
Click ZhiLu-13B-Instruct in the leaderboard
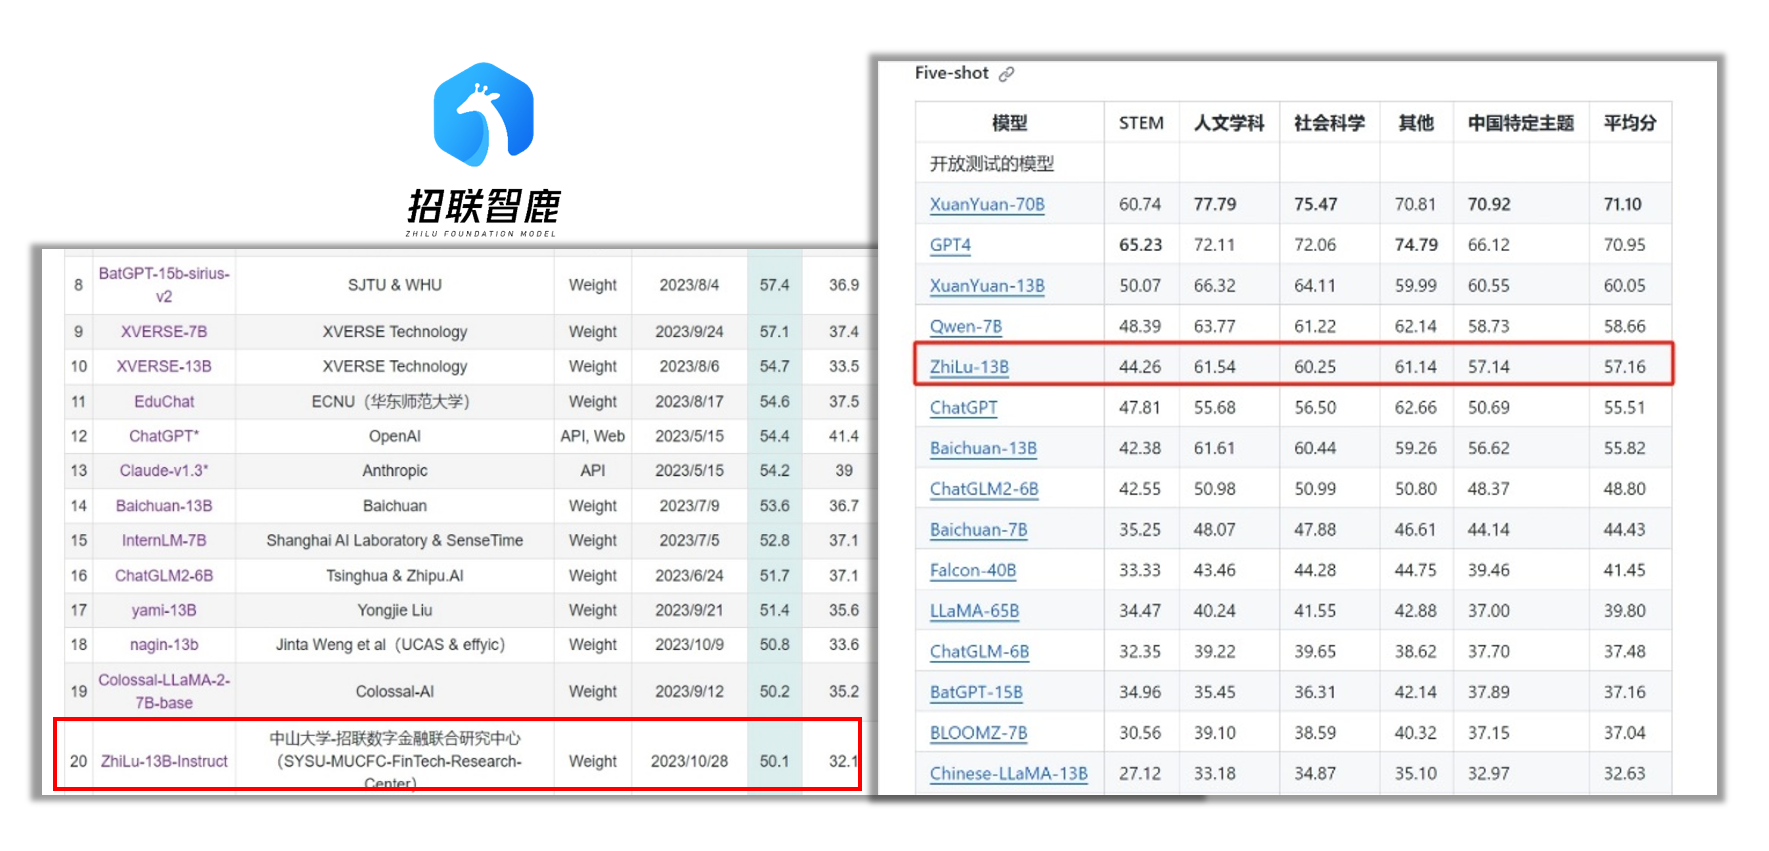point(164,761)
